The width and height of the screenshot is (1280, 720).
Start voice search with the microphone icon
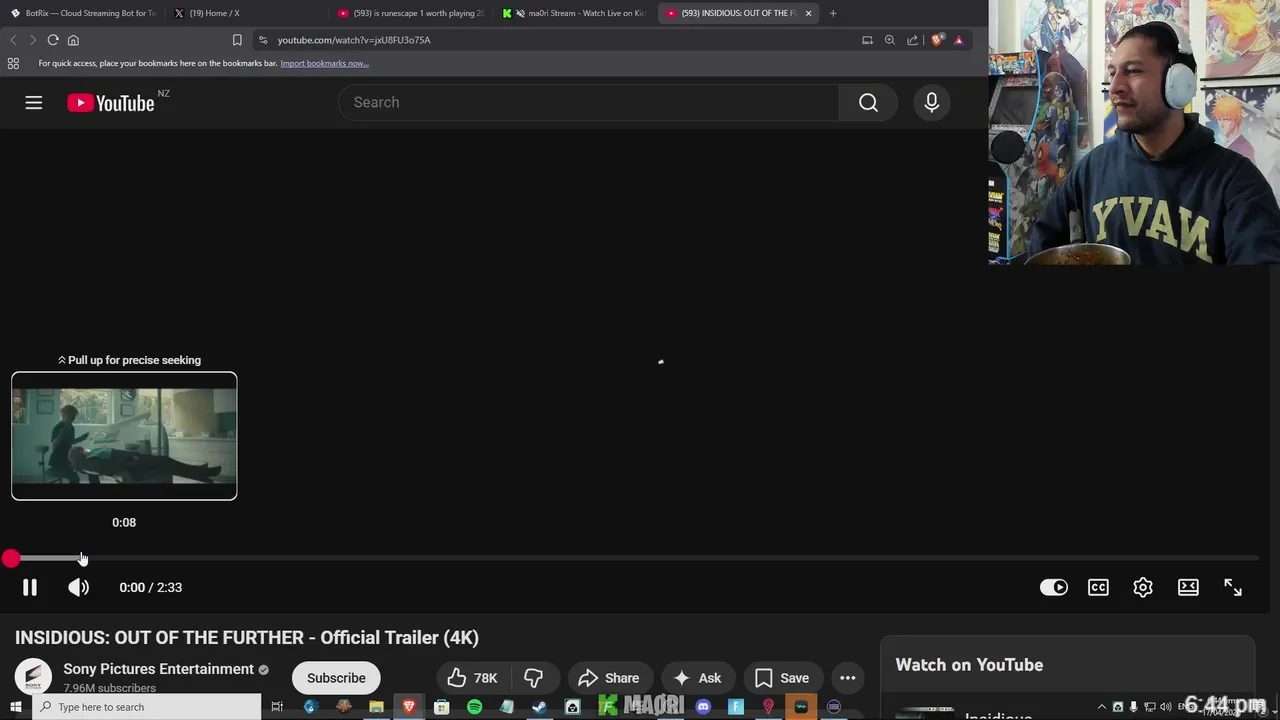click(932, 102)
